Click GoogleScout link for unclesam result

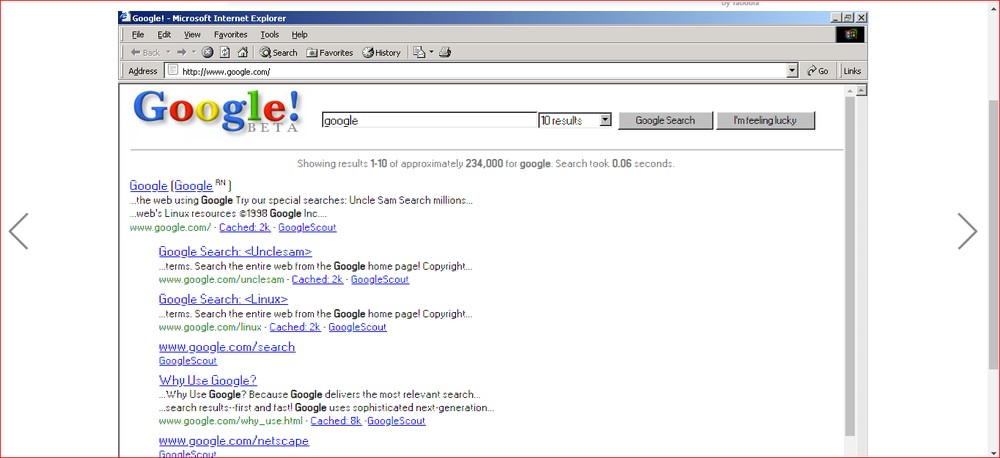click(x=380, y=279)
